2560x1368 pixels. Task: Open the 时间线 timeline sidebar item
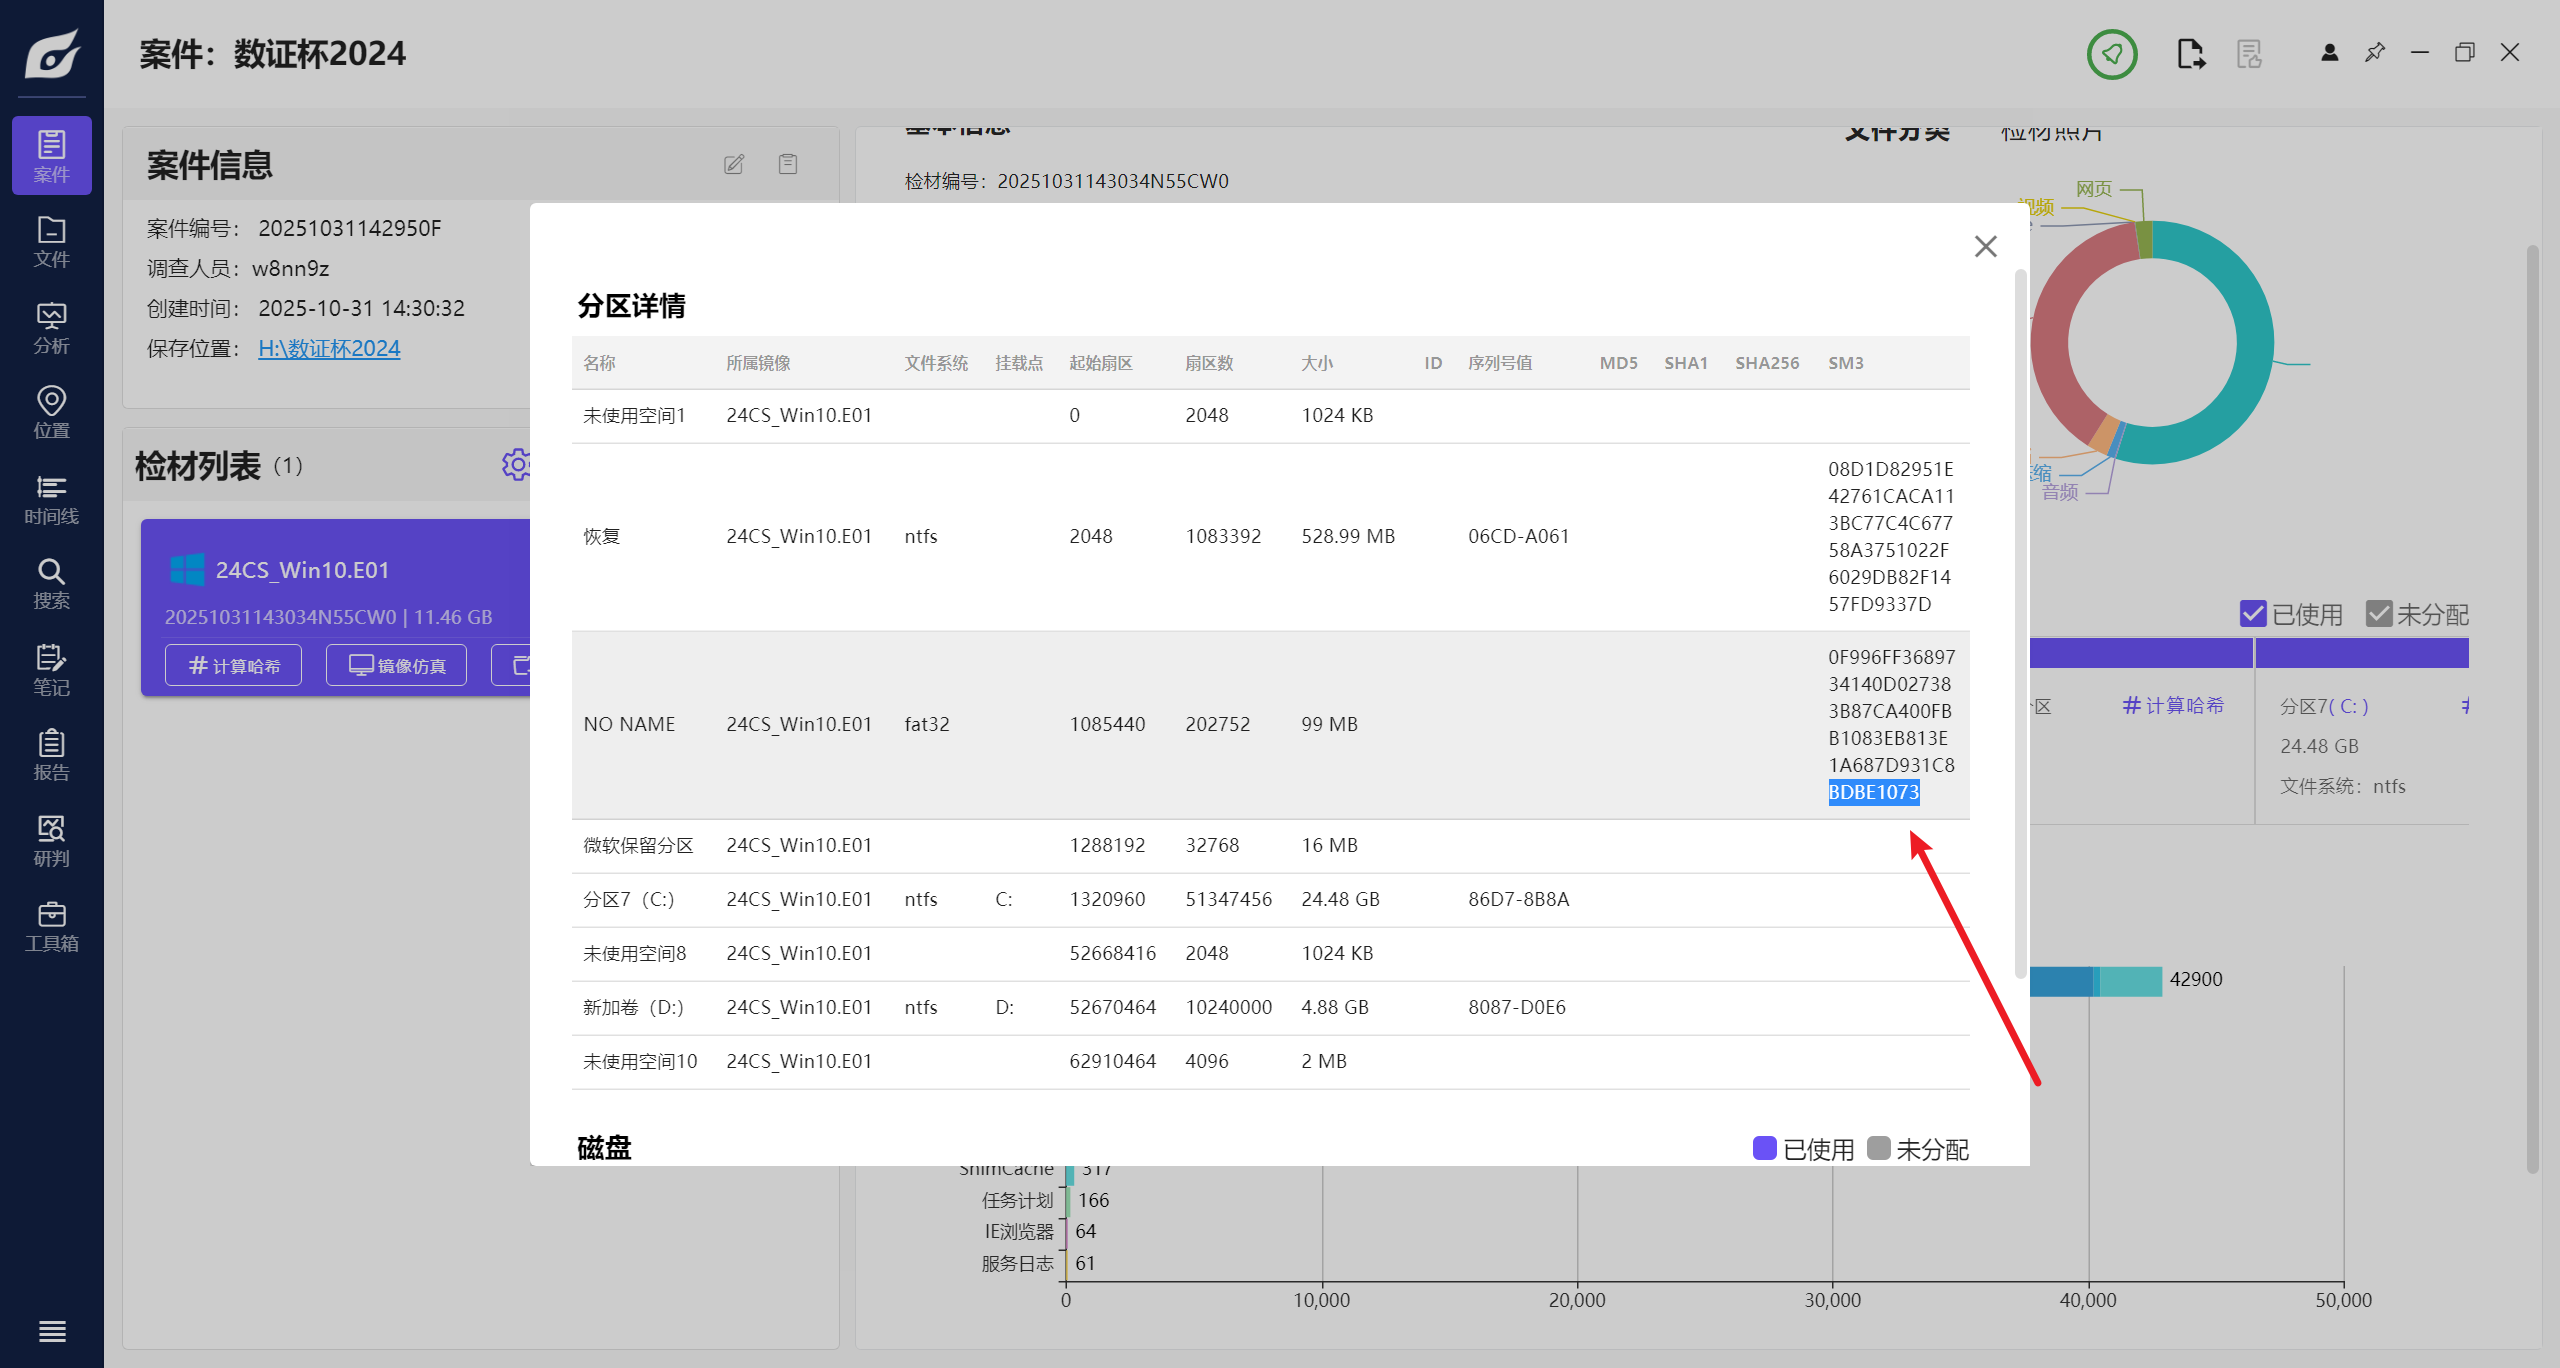pyautogui.click(x=51, y=499)
